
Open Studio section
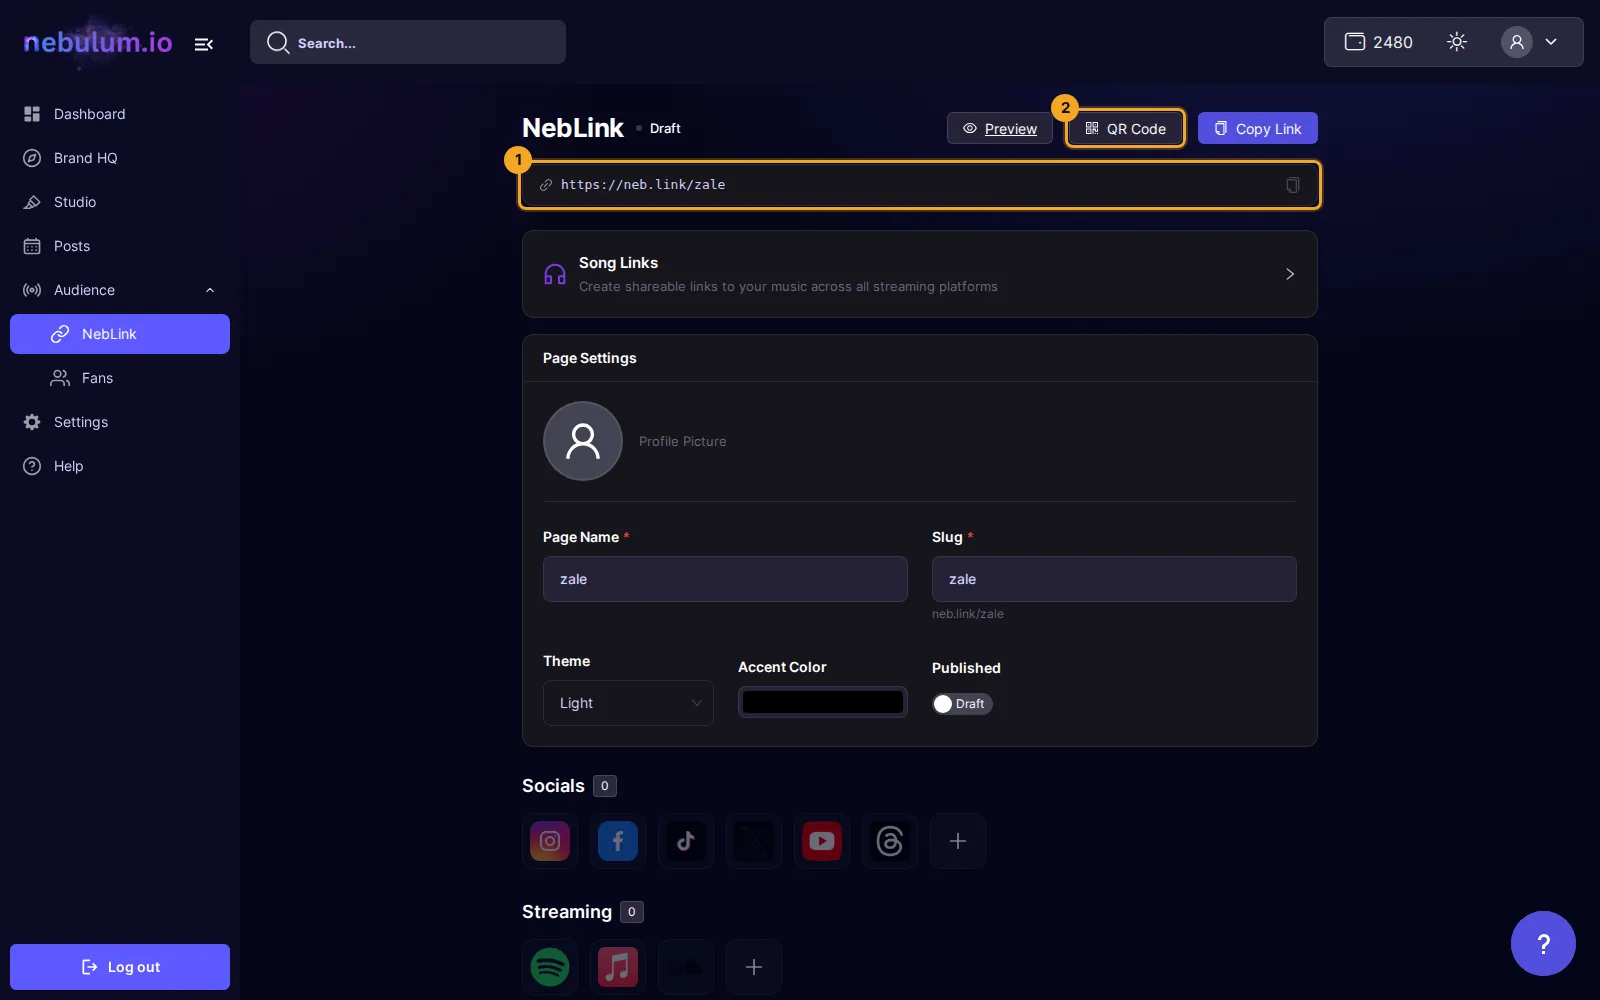(x=120, y=202)
